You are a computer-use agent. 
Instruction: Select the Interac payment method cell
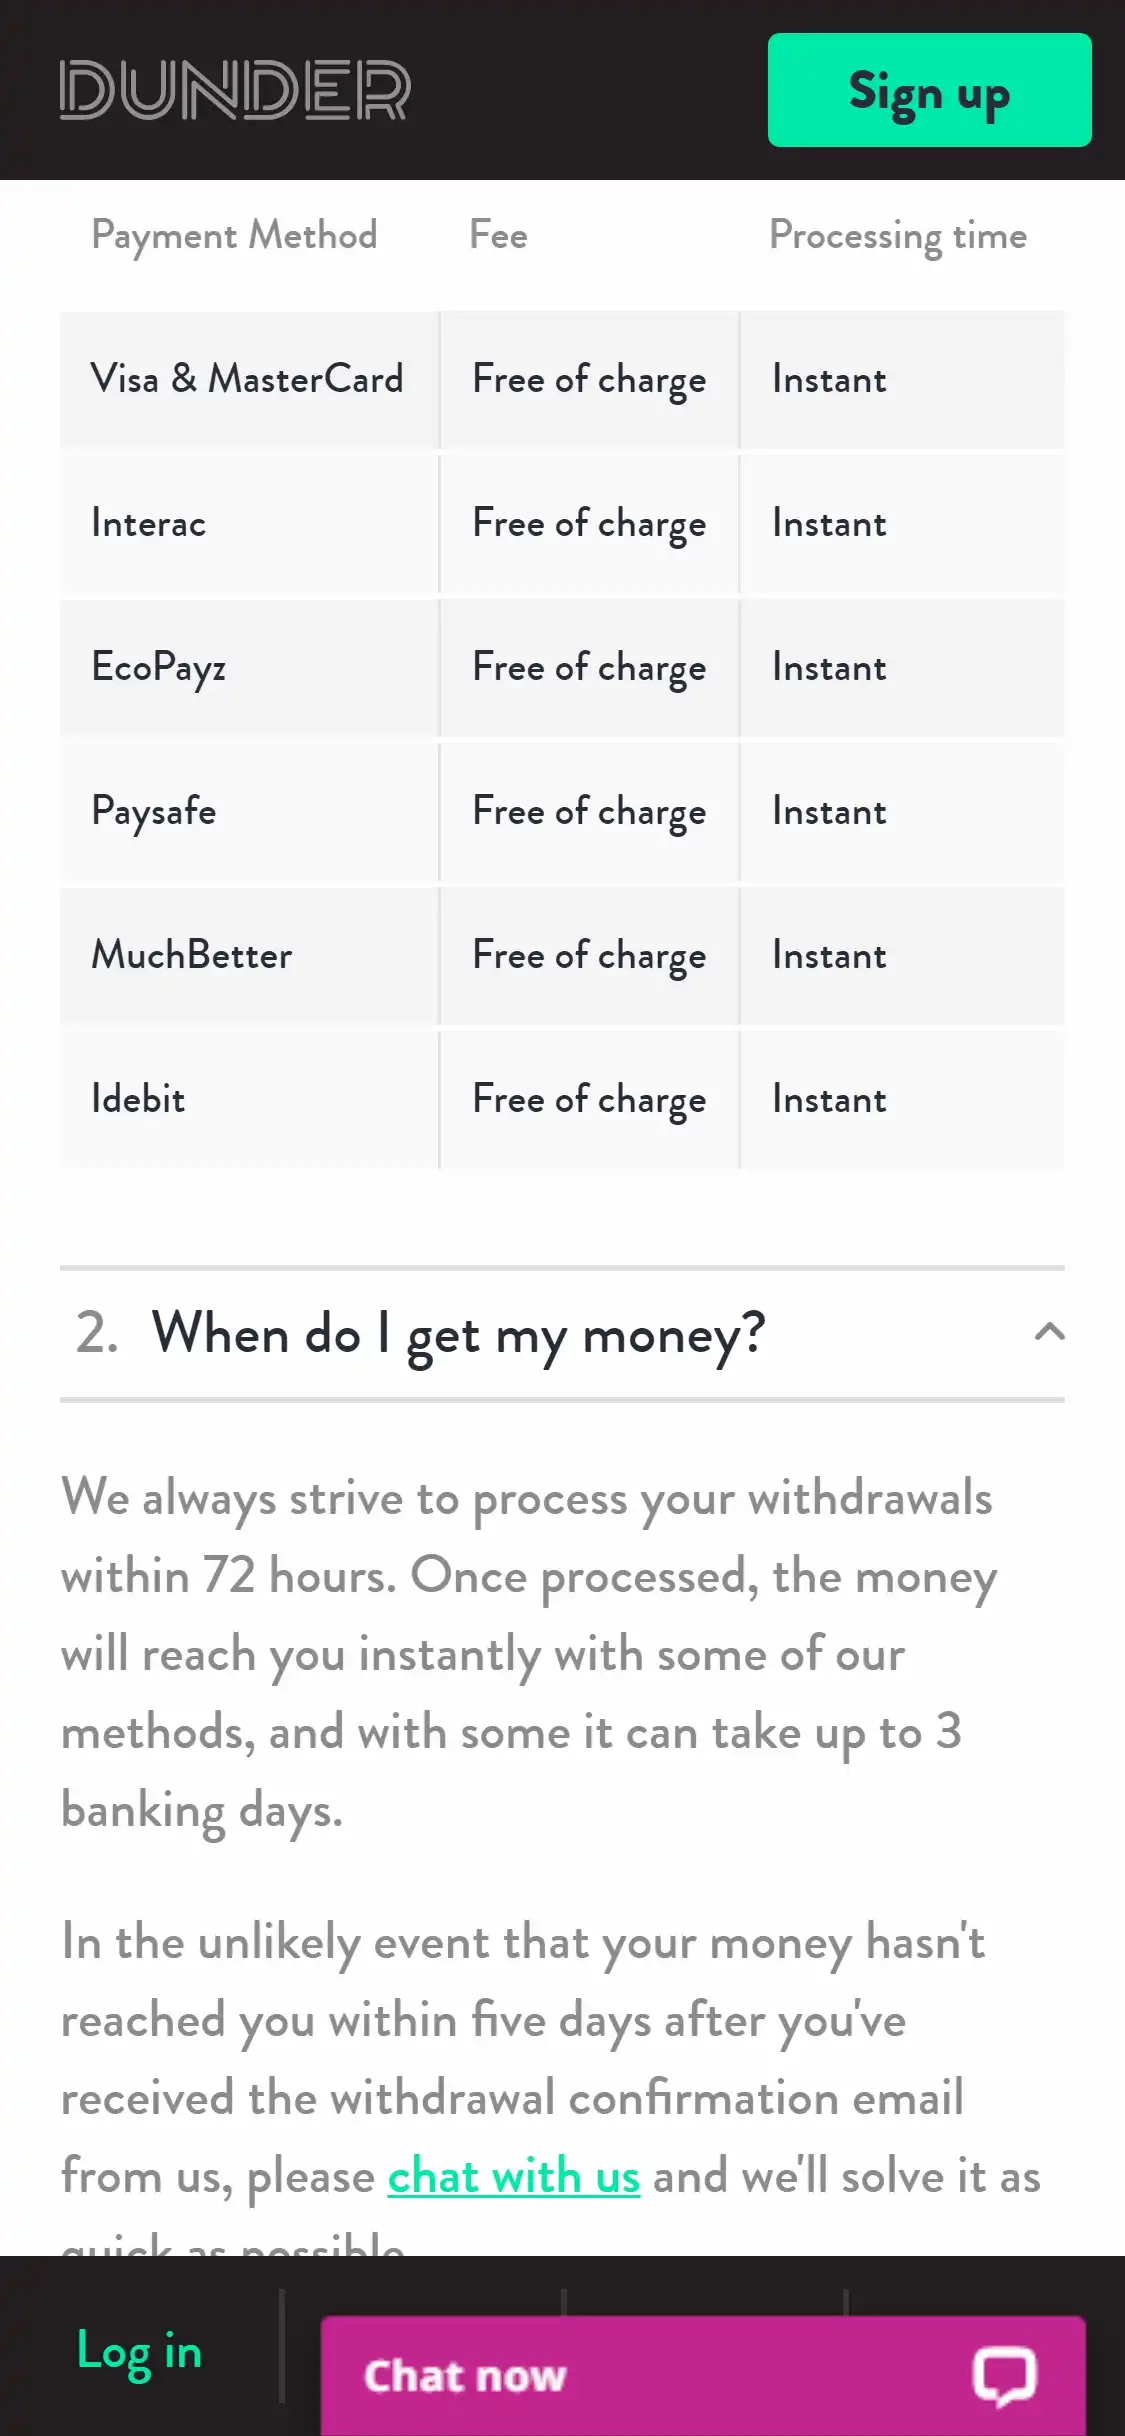pos(149,524)
